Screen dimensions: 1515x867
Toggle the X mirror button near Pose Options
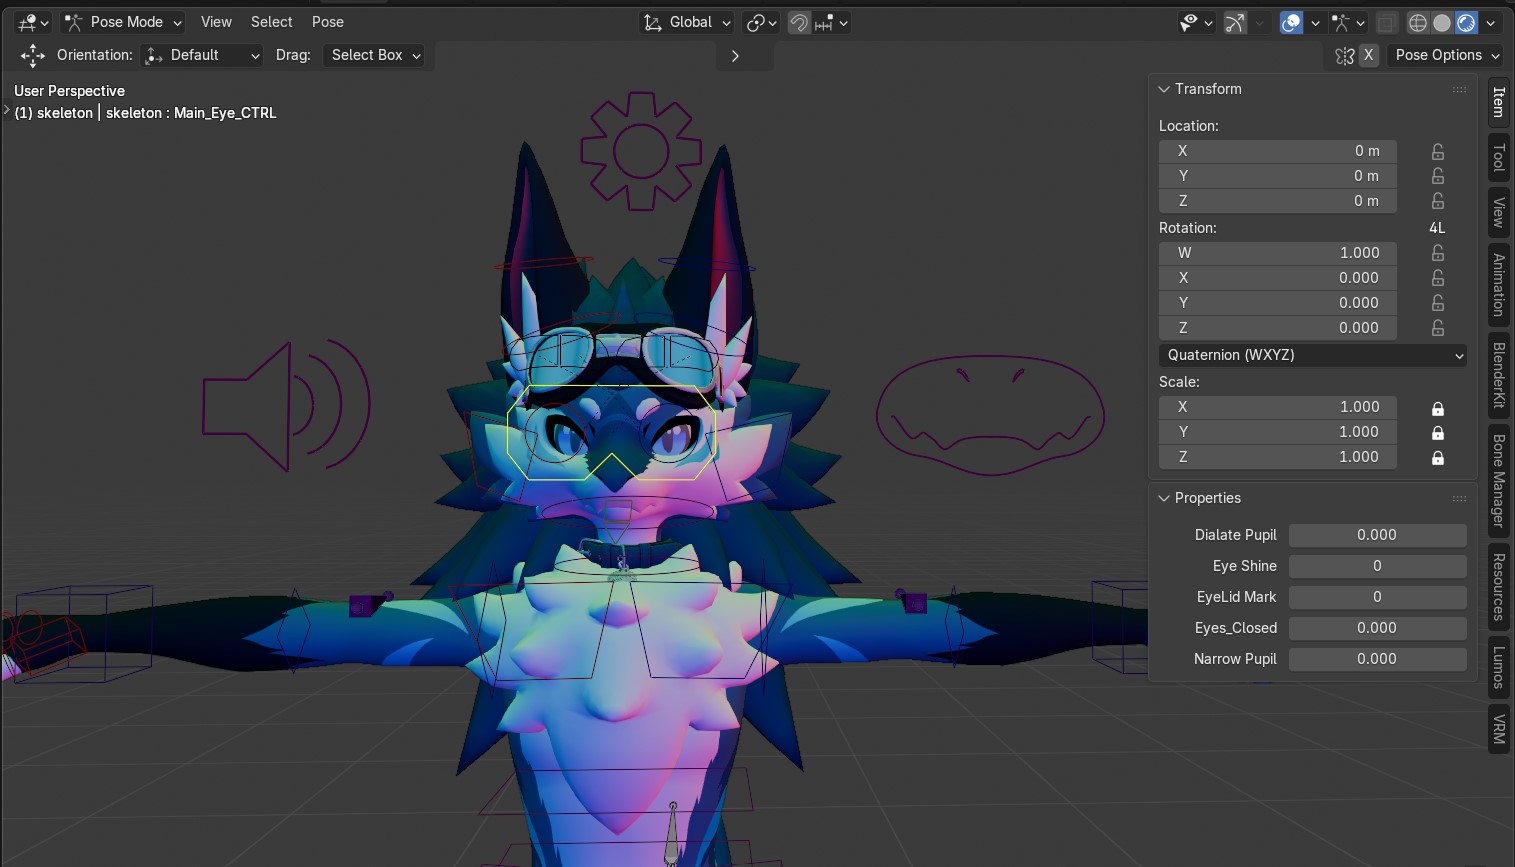click(1368, 55)
